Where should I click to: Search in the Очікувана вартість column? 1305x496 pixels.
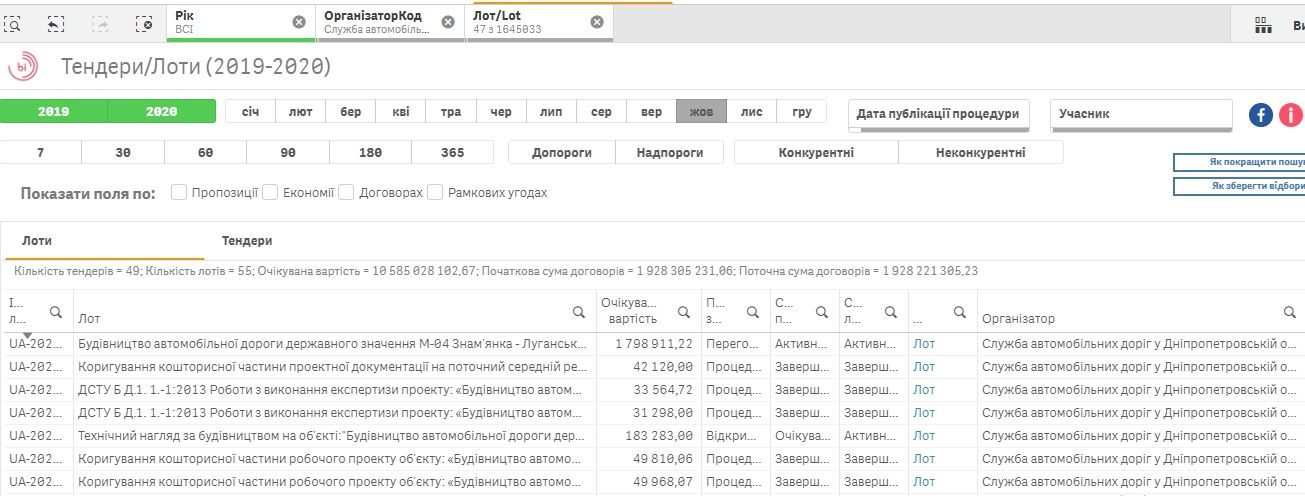coord(684,312)
